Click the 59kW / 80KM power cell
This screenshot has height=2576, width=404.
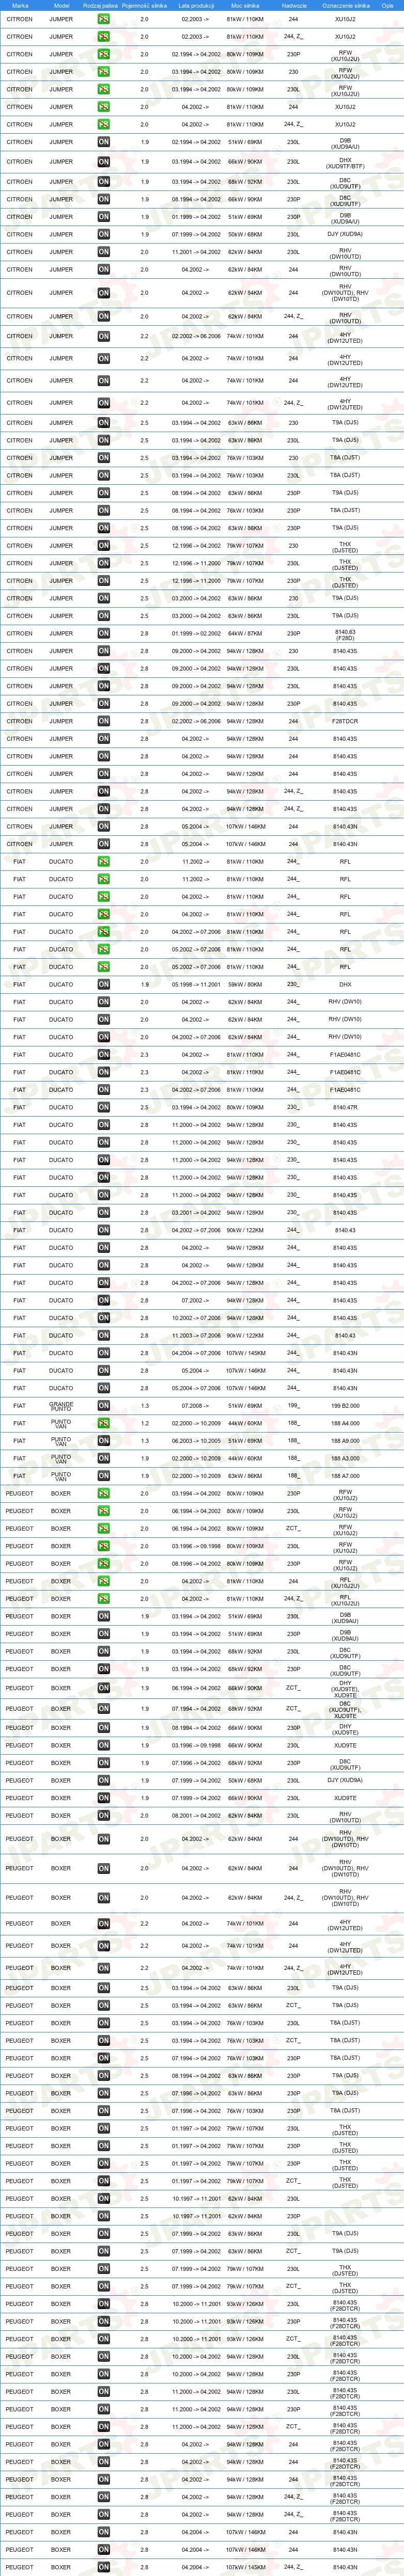coord(245,984)
